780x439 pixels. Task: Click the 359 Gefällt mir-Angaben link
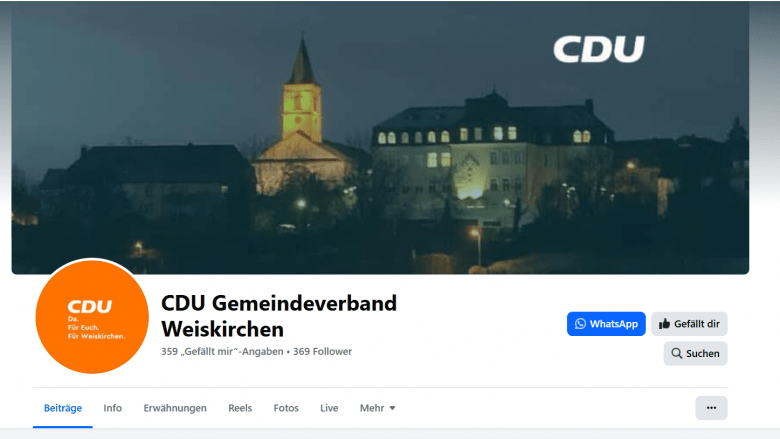222,351
